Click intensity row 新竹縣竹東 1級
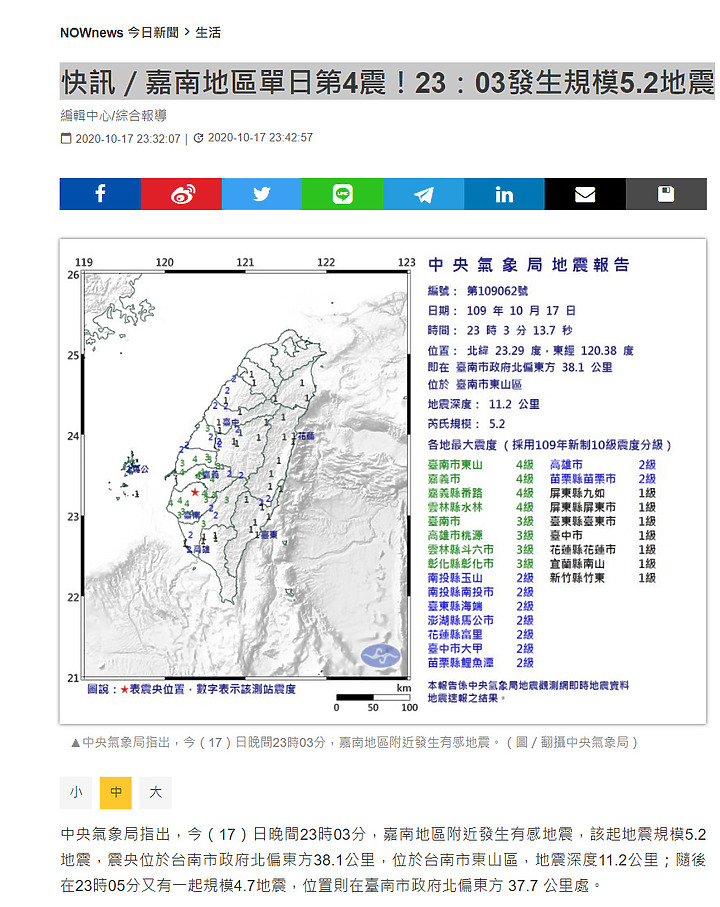 click(603, 578)
